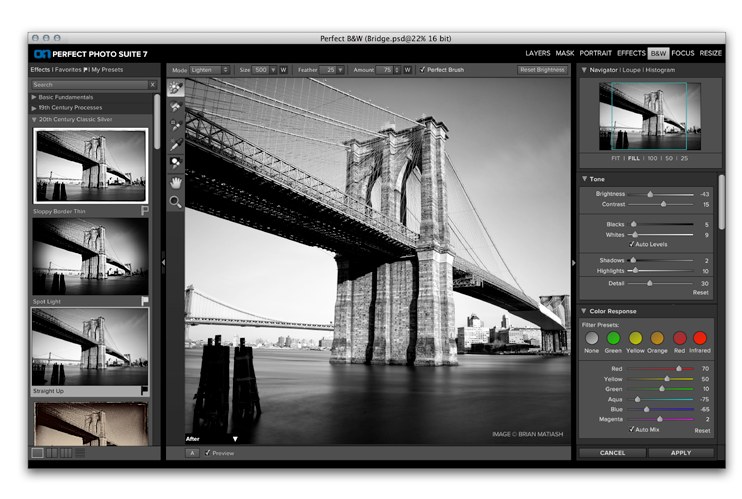Reset the Color Response settings
The width and height of the screenshot is (742, 499).
coord(702,430)
